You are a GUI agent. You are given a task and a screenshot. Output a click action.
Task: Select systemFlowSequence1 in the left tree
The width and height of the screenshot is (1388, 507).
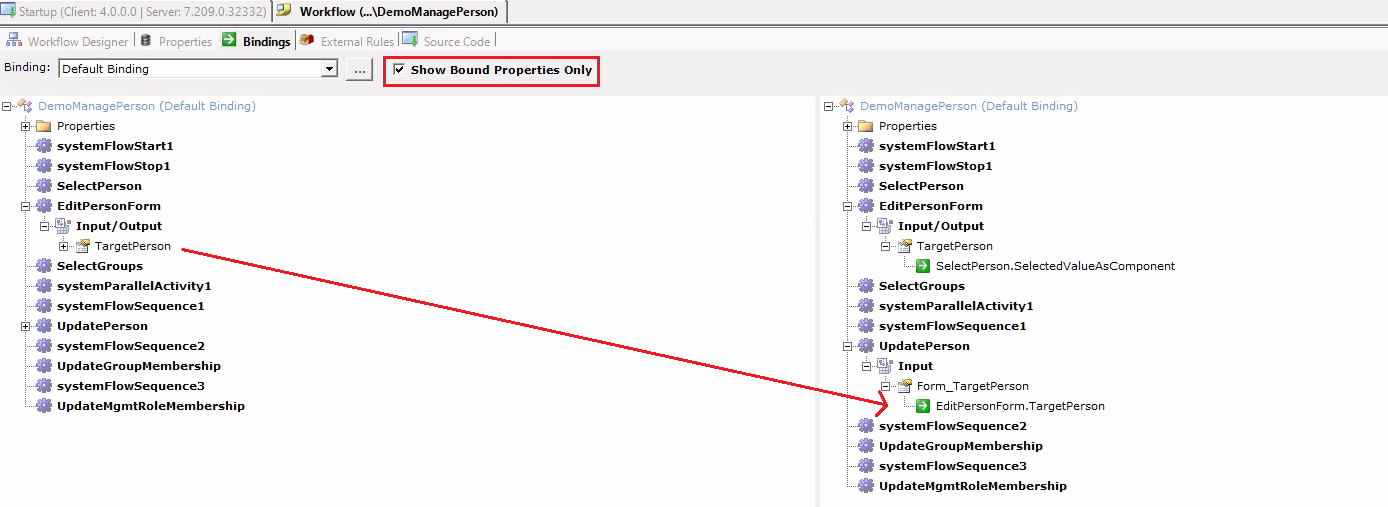point(130,306)
